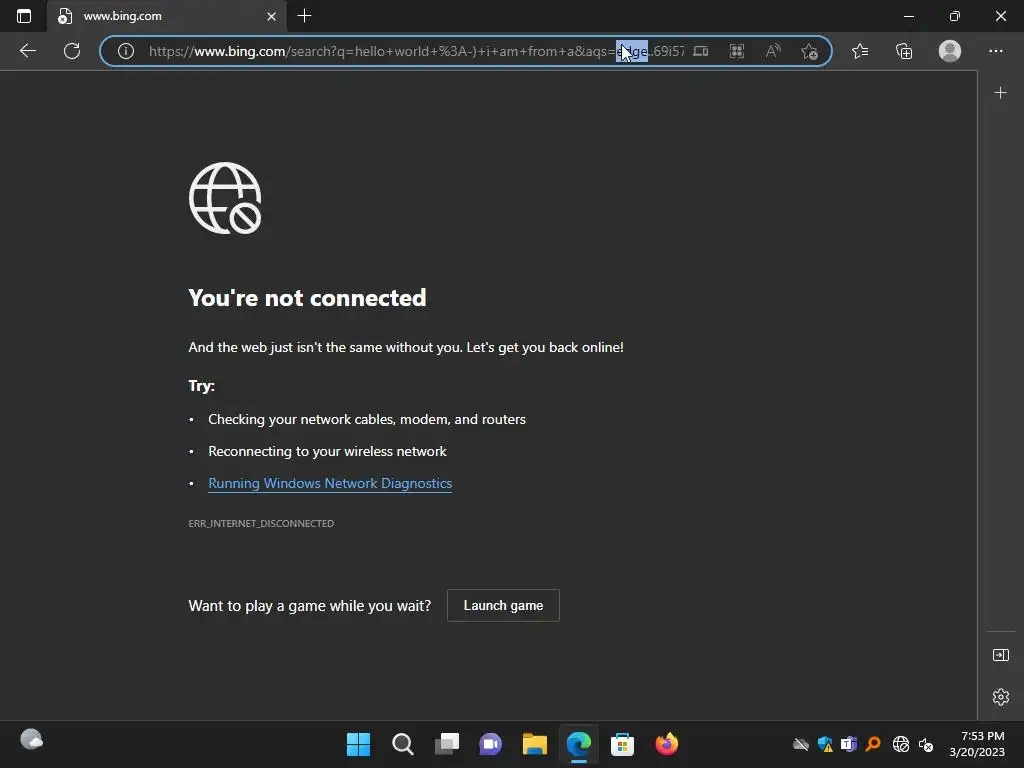Click the address bar URL field
Viewport: 1024px width, 768px height.
tap(416, 51)
